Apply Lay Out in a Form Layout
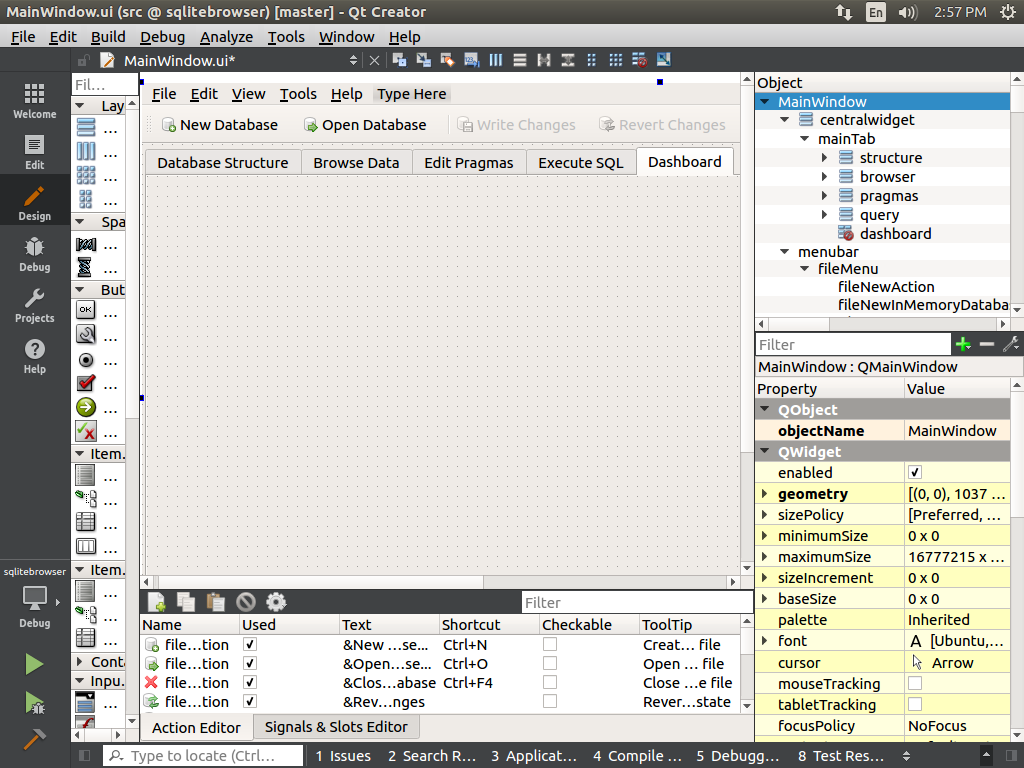 click(592, 60)
